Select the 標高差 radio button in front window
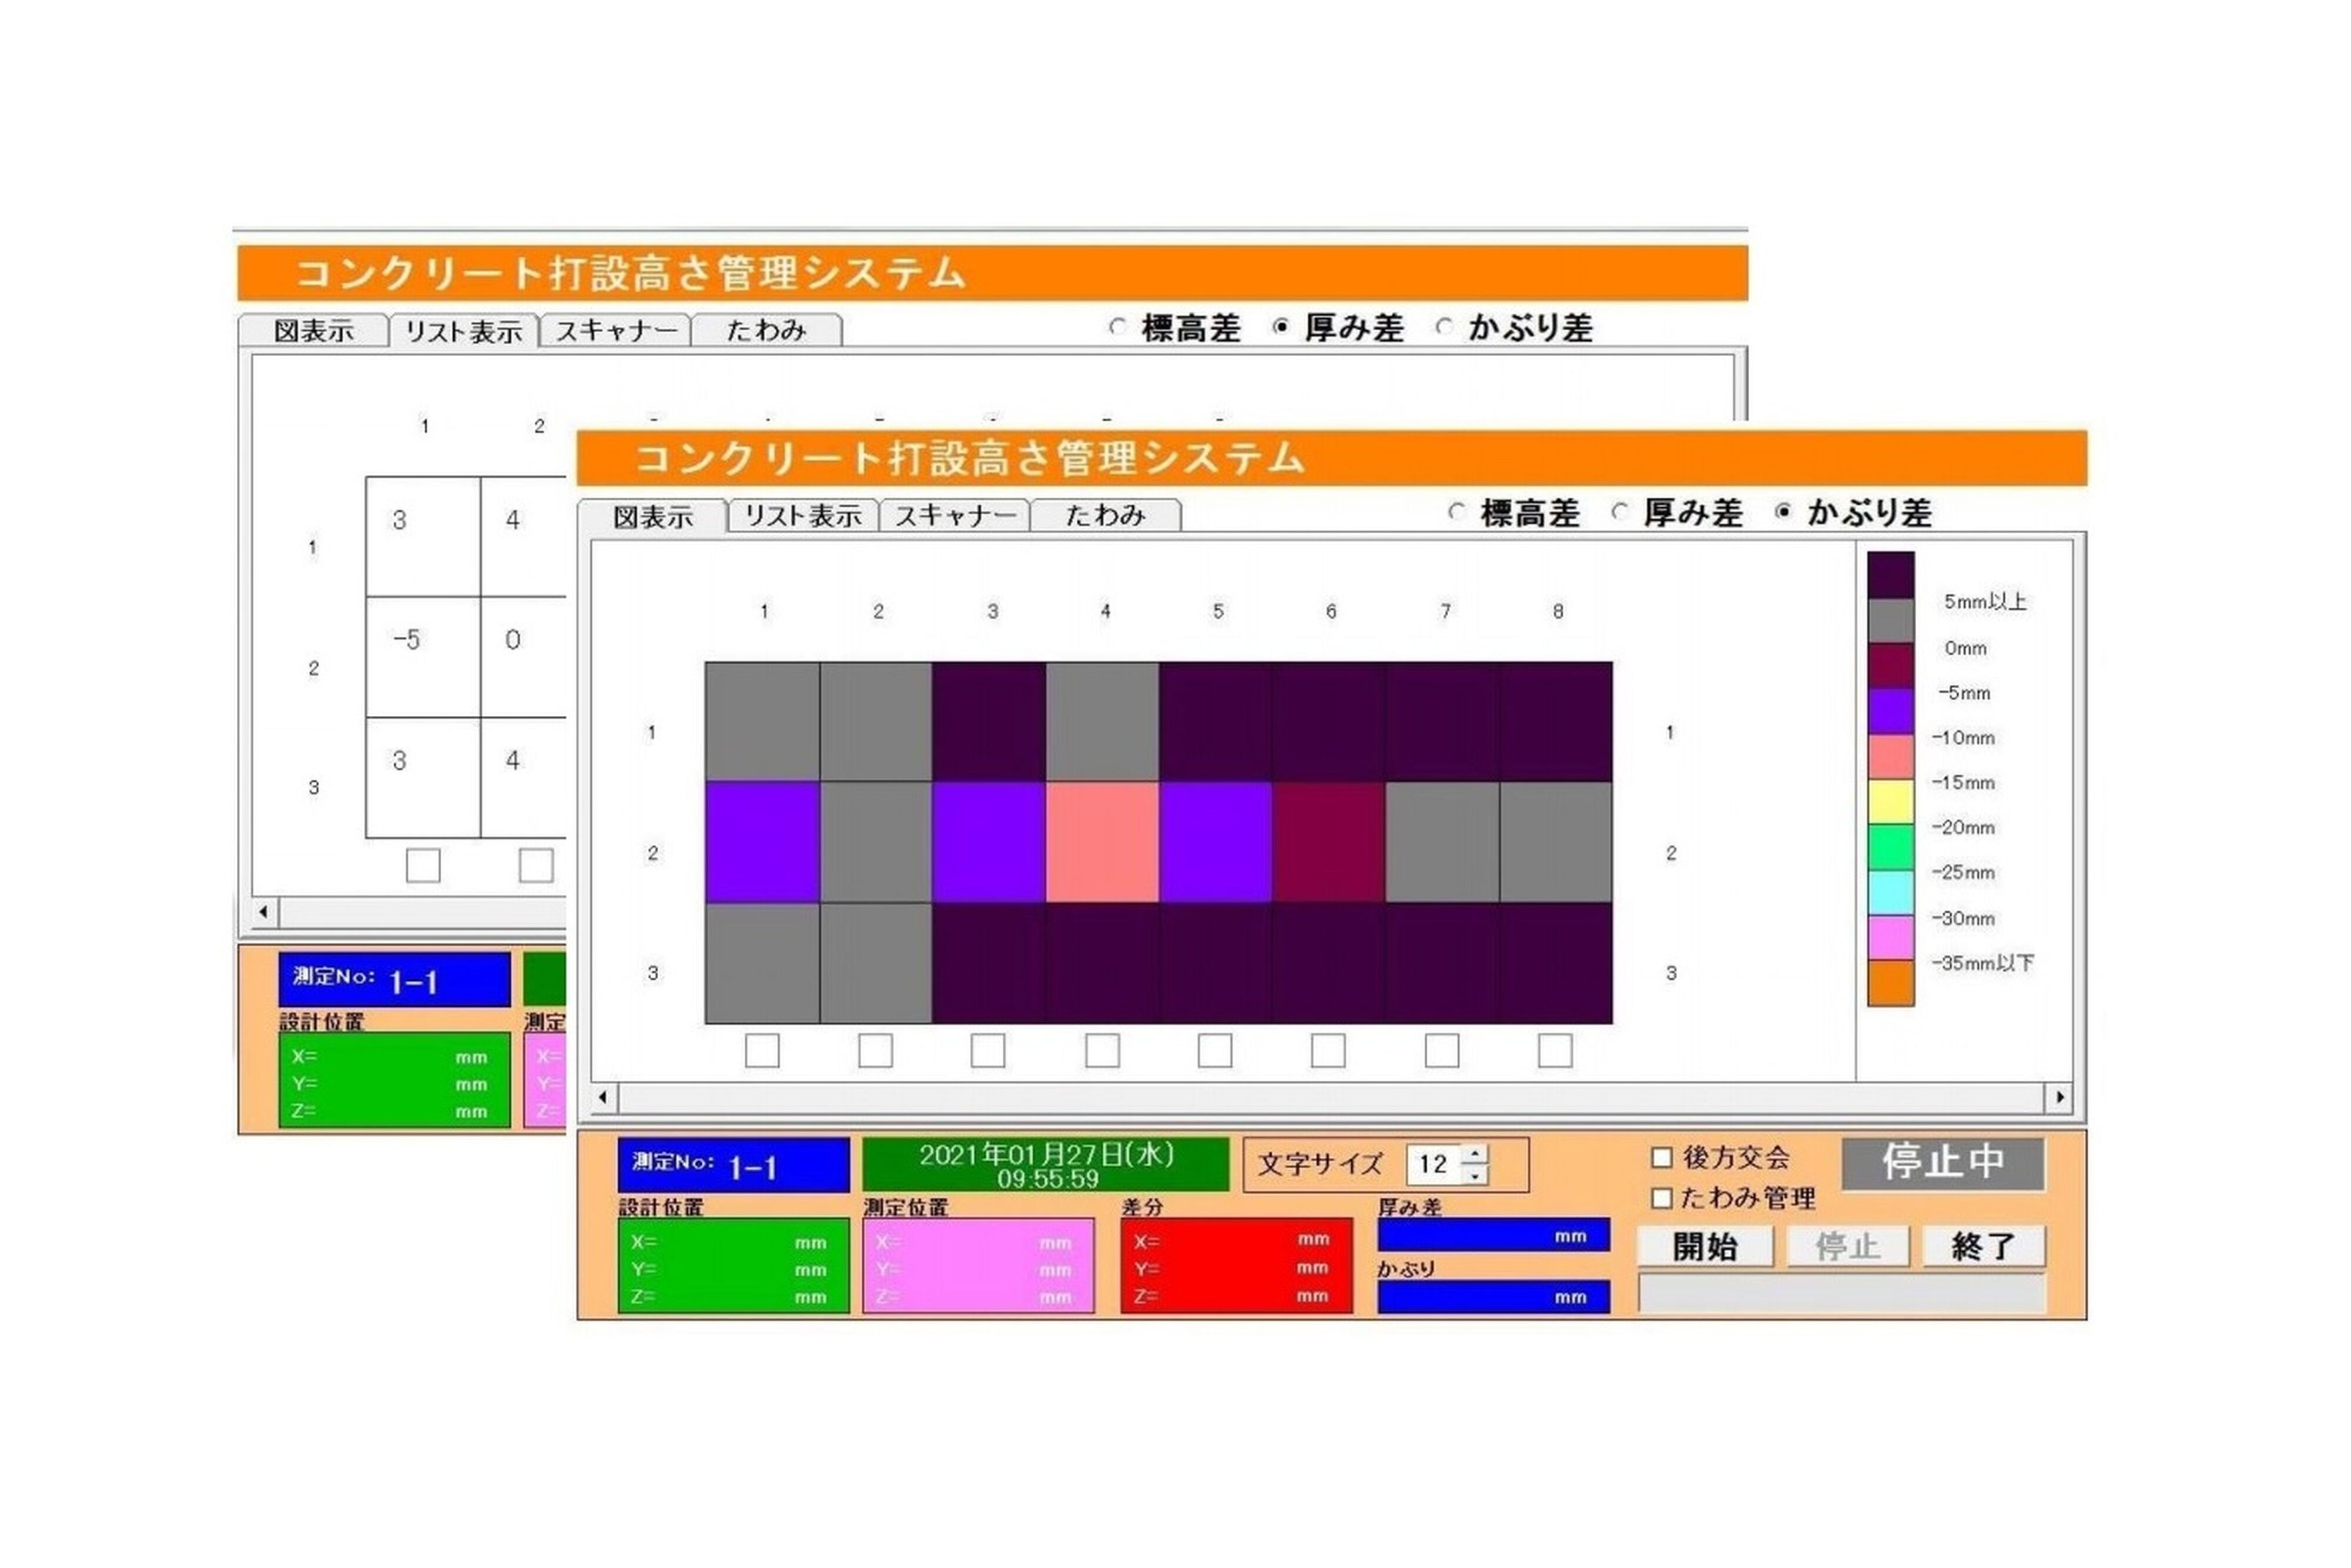 point(1457,512)
